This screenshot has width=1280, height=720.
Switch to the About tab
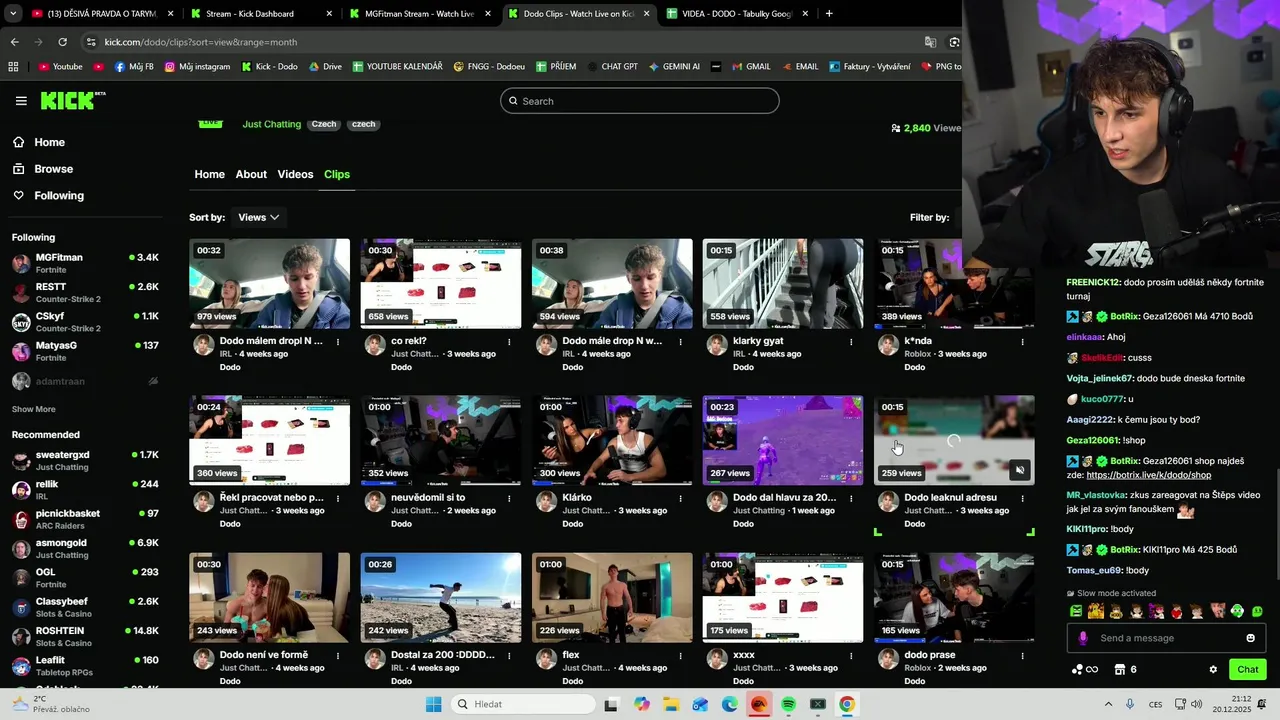pyautogui.click(x=251, y=174)
